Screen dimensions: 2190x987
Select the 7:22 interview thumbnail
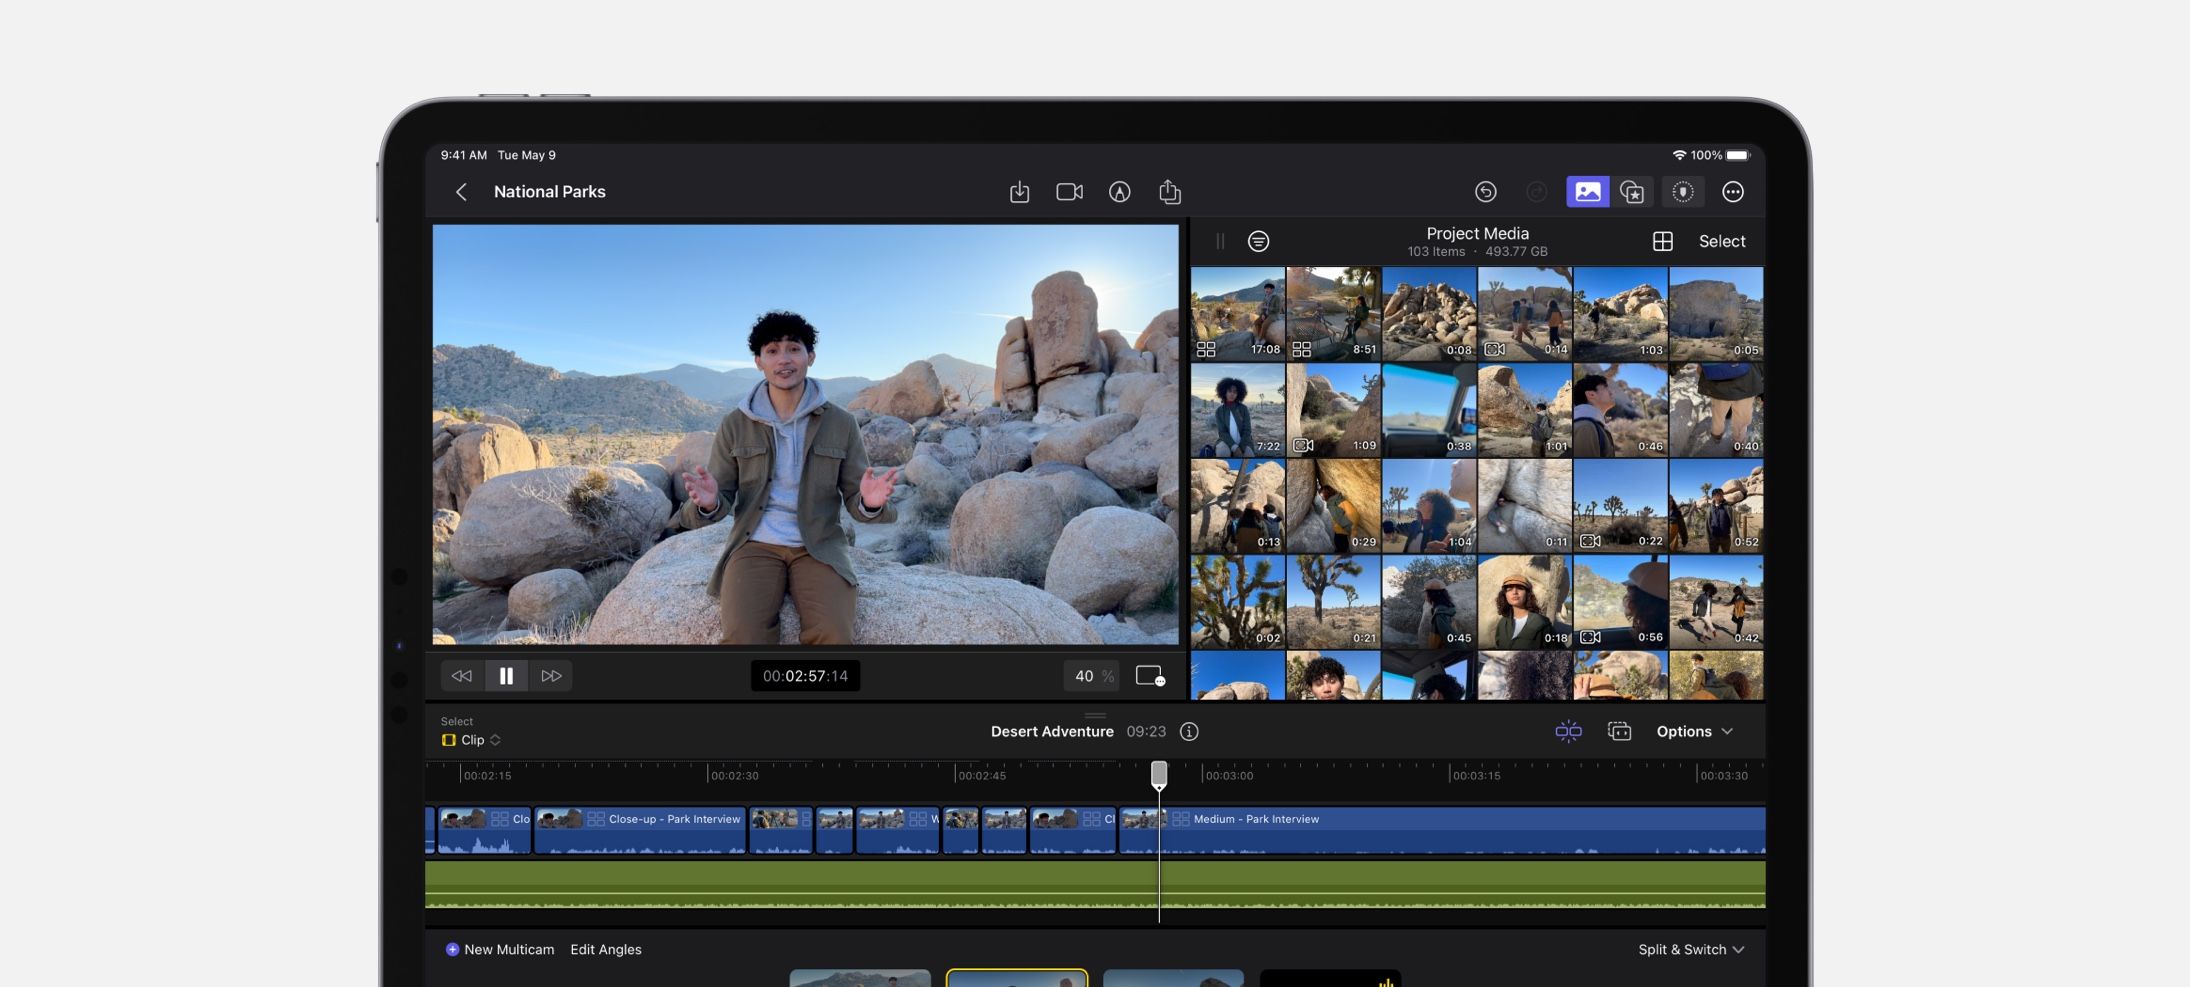1237,410
